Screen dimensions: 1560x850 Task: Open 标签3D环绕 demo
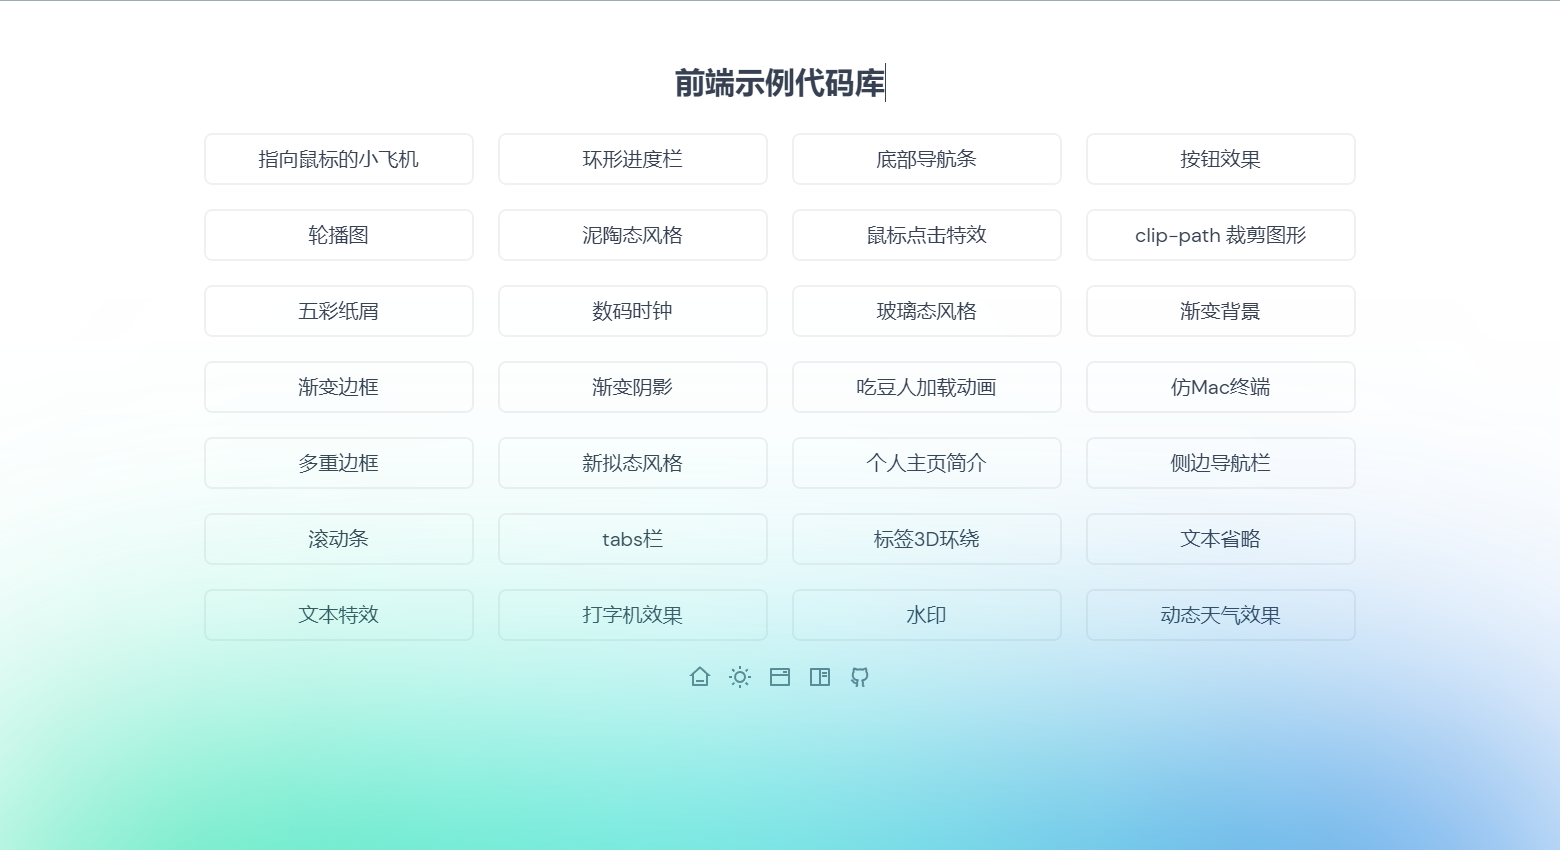(x=927, y=539)
